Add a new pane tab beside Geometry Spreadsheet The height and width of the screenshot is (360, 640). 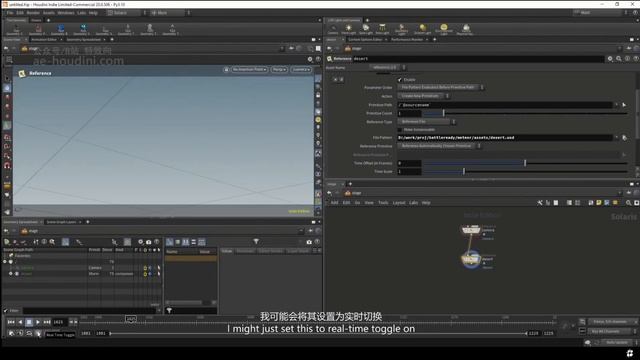[x=112, y=40]
